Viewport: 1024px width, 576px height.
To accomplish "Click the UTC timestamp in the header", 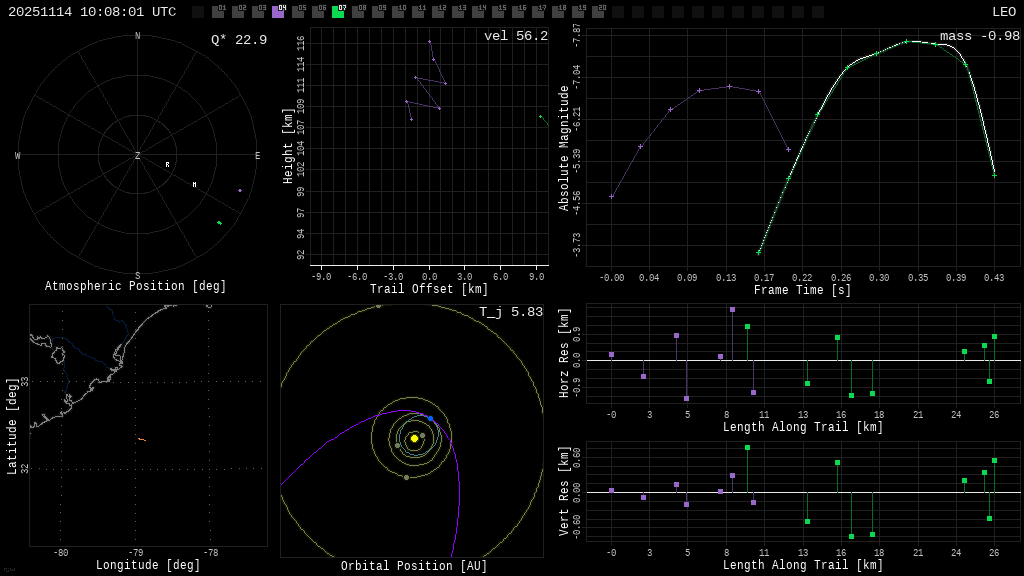I will [92, 12].
